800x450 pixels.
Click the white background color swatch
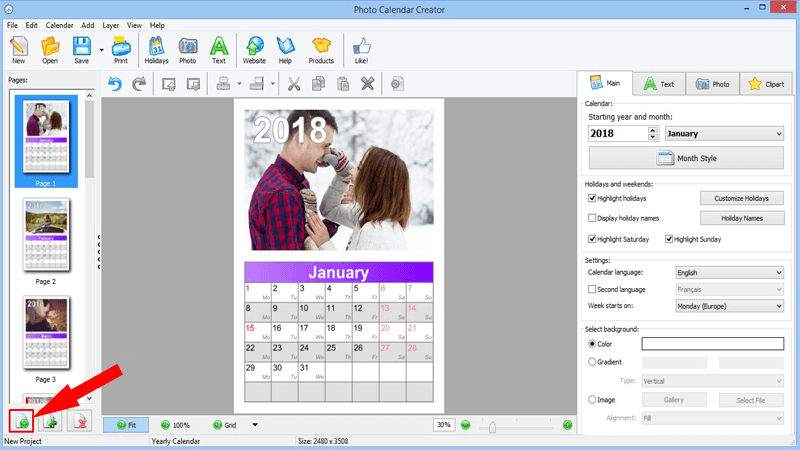[712, 344]
